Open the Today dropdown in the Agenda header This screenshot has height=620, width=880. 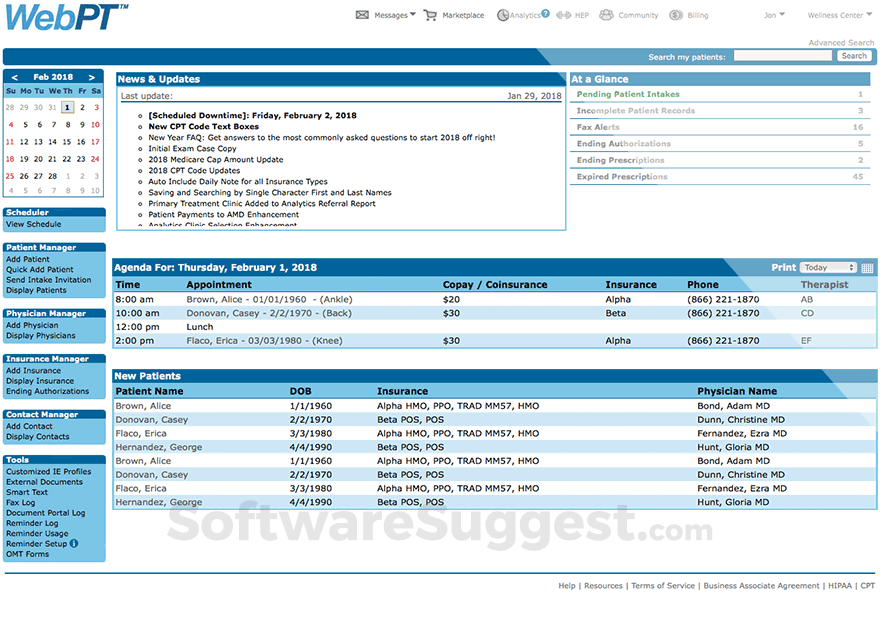pyautogui.click(x=827, y=268)
